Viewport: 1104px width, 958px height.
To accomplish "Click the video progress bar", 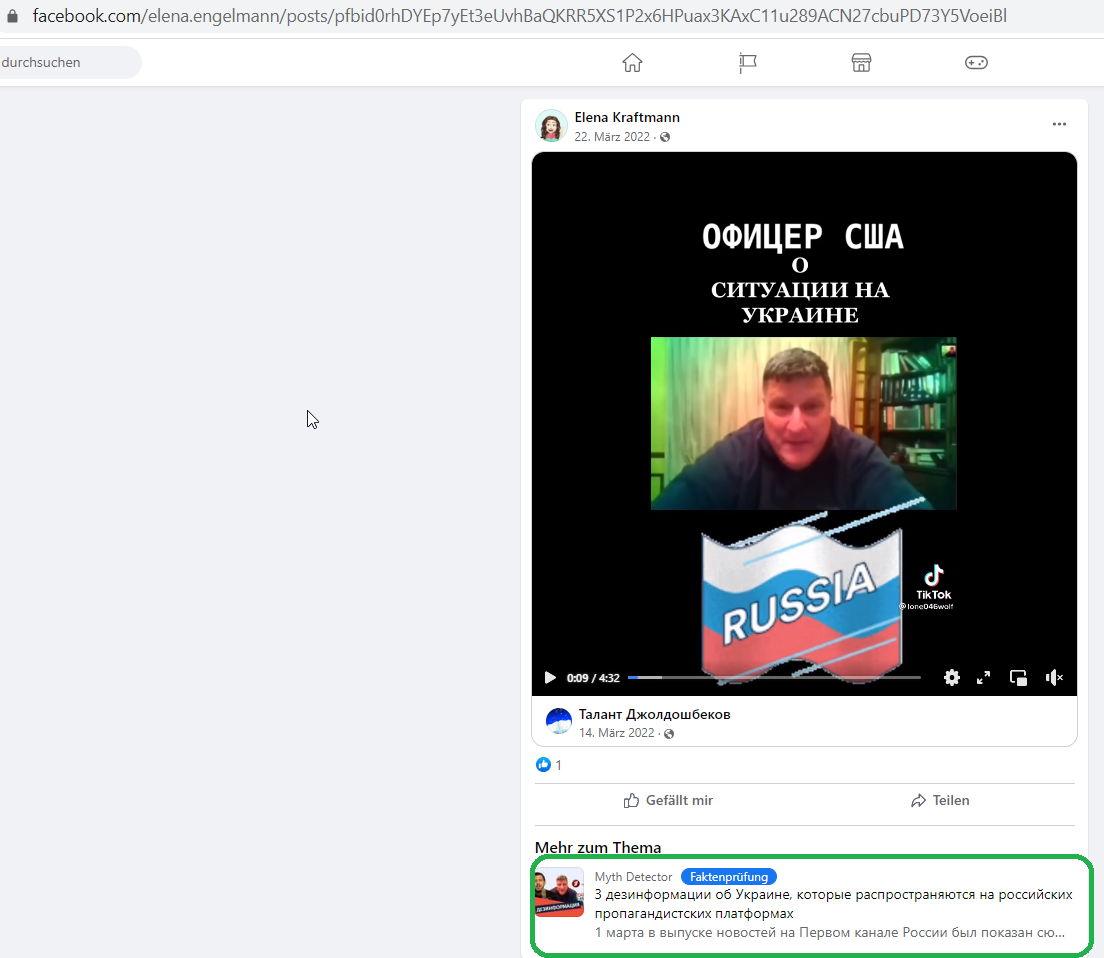I will [774, 677].
